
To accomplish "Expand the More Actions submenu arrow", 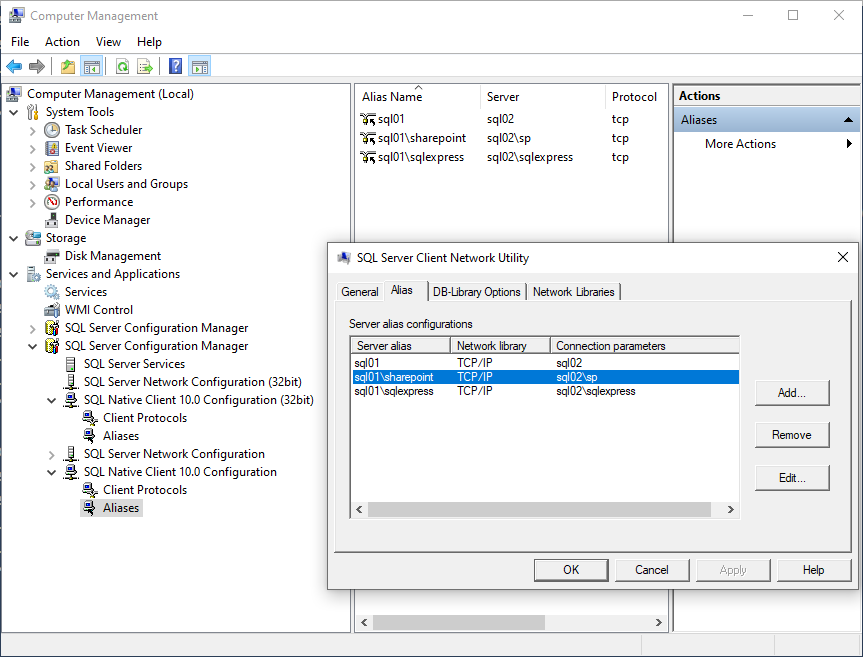I will pyautogui.click(x=849, y=144).
